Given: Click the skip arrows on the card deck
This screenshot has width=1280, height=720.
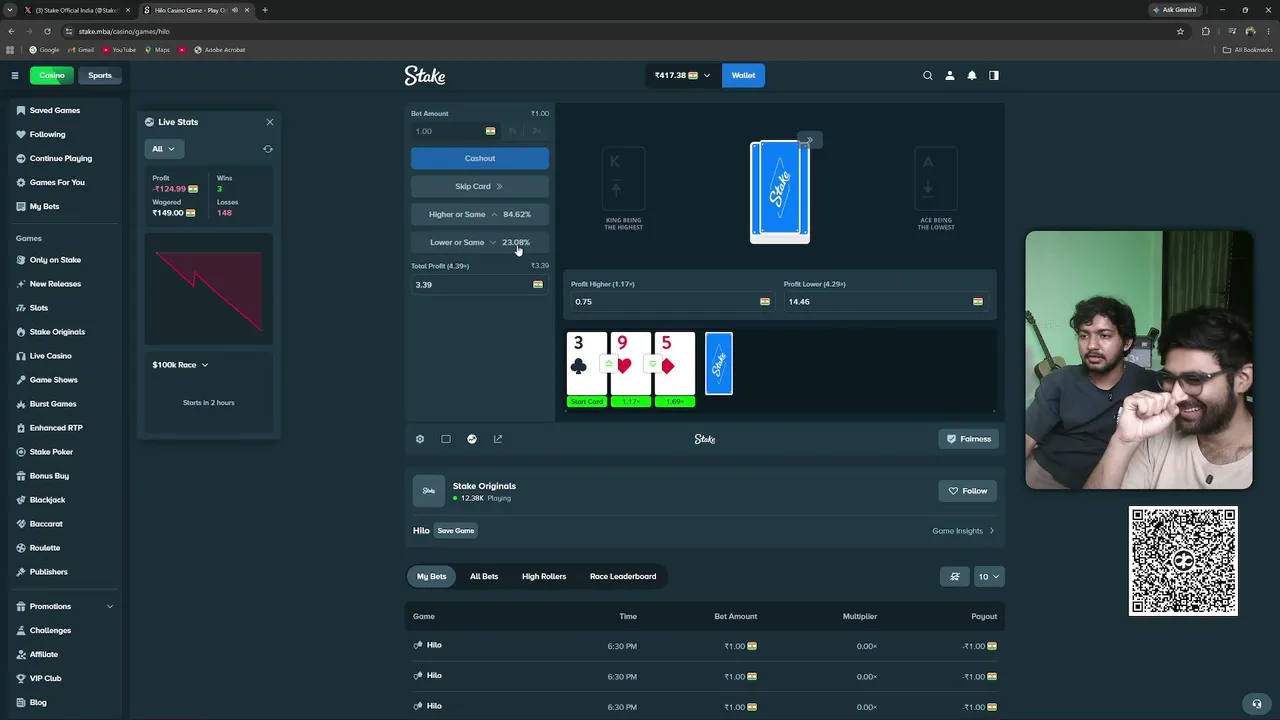Looking at the screenshot, I should point(810,140).
